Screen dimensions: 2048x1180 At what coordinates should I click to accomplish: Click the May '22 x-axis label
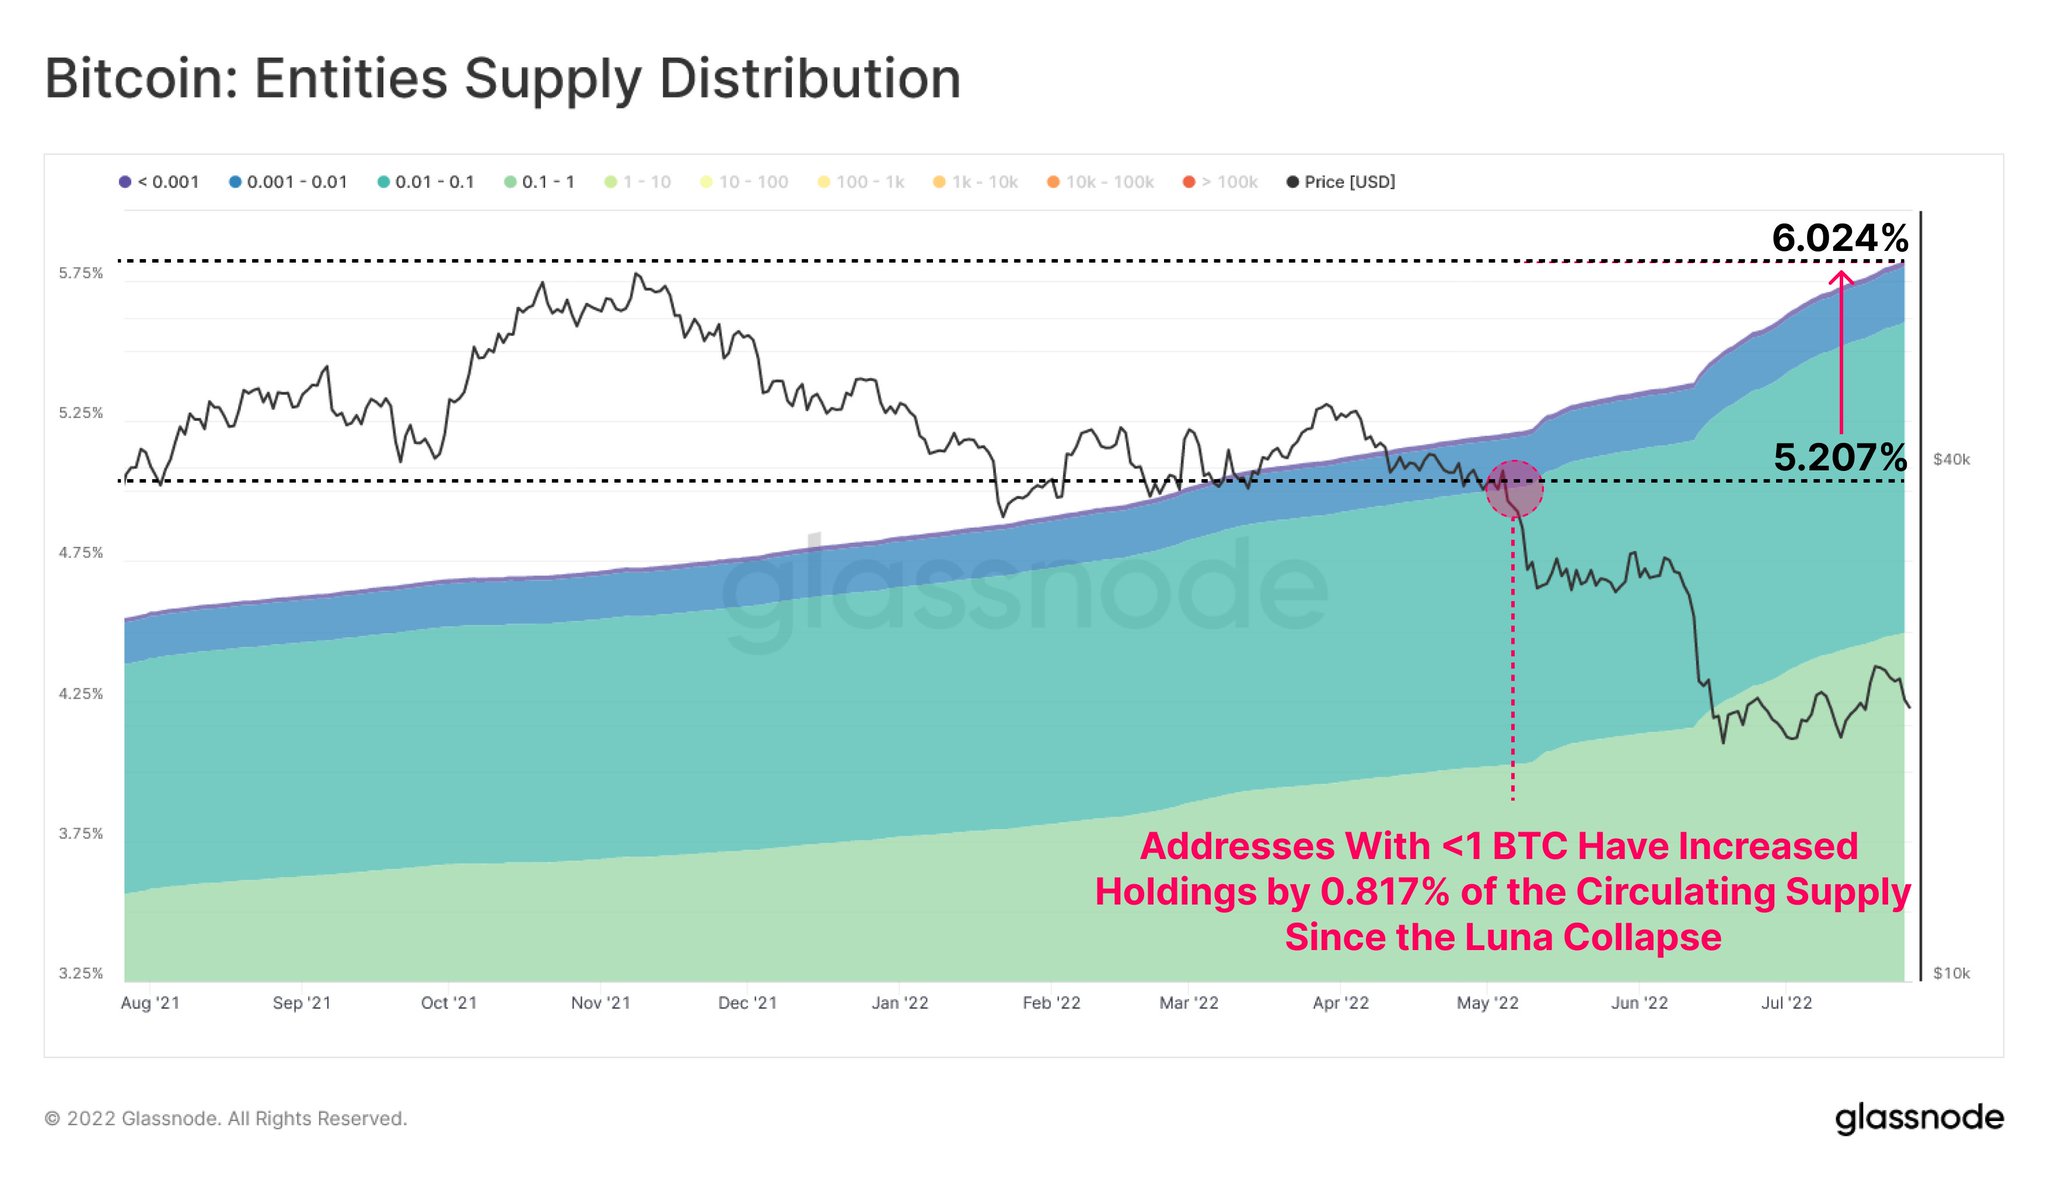pos(1487,1003)
